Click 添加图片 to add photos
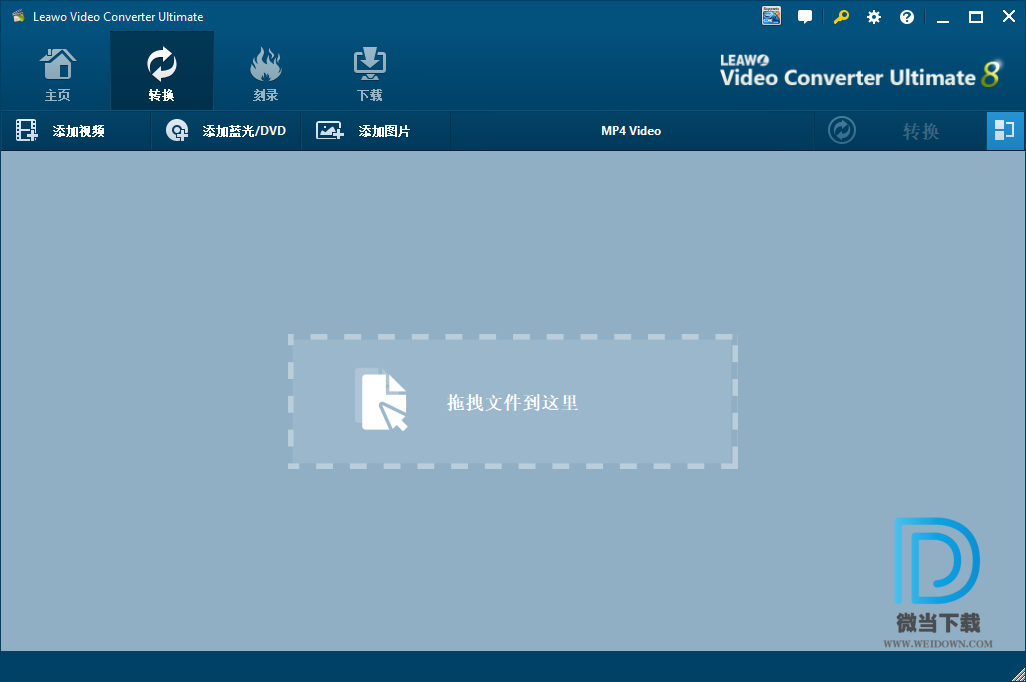Image resolution: width=1026 pixels, height=682 pixels. click(x=376, y=131)
